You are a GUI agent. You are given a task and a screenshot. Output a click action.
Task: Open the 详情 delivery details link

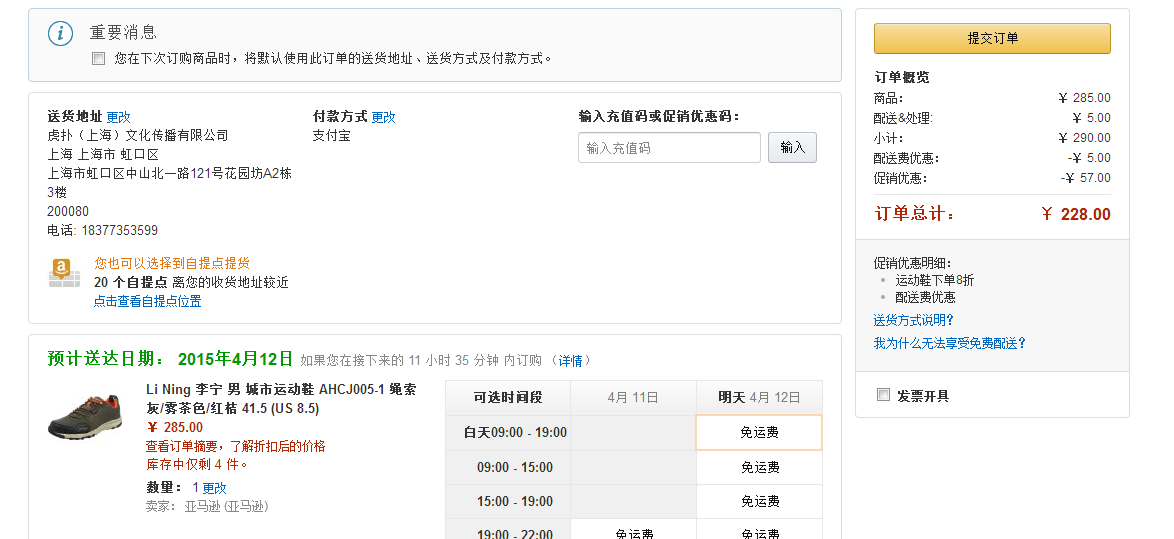coord(571,361)
